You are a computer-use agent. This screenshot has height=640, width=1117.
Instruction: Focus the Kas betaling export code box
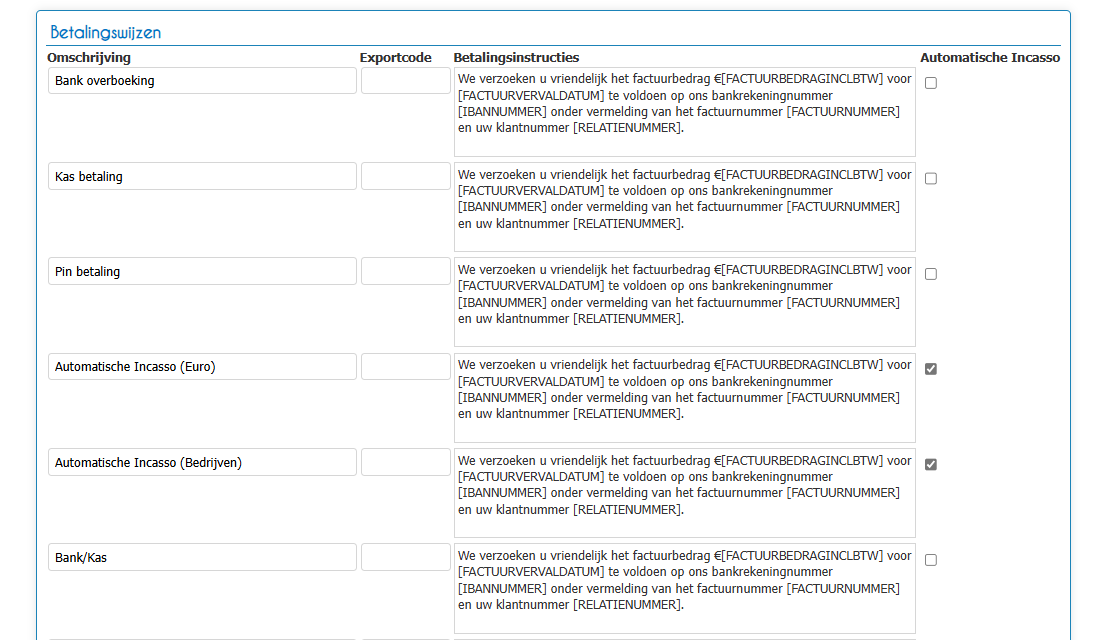405,176
